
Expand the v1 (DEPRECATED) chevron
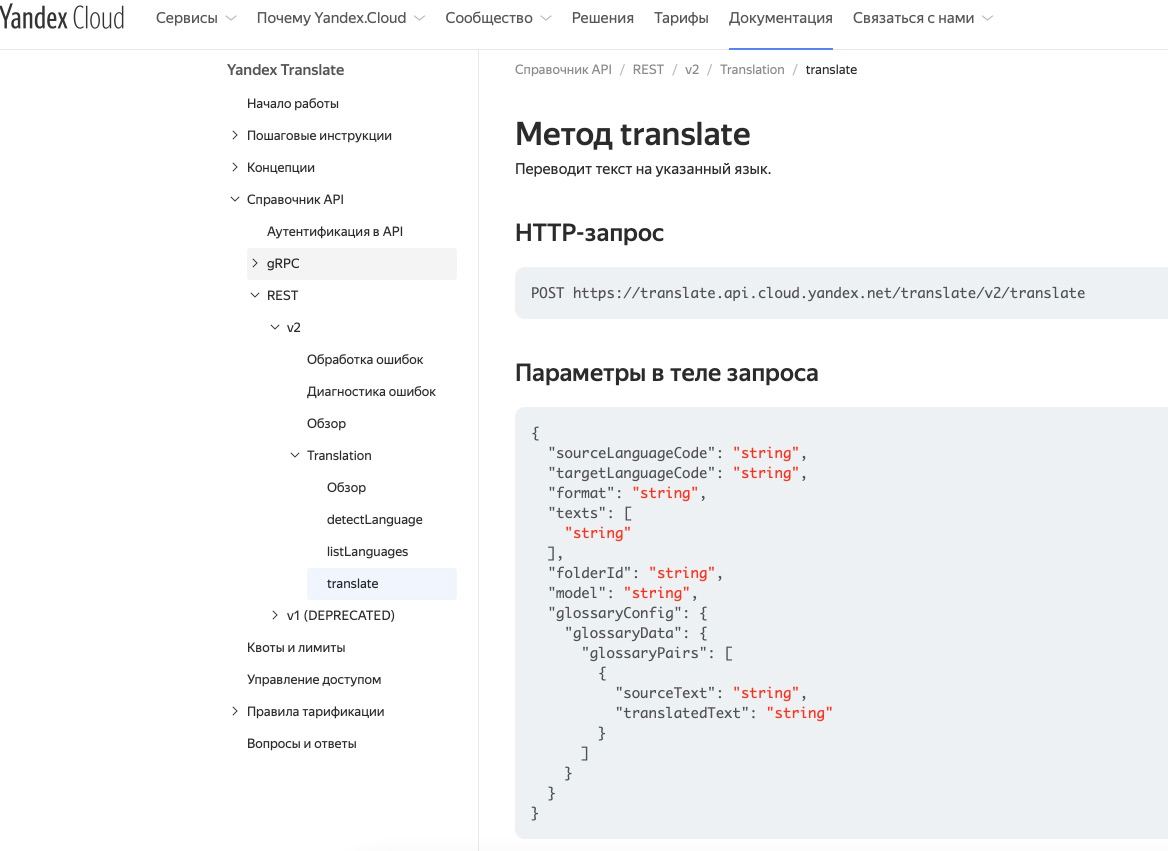click(x=275, y=616)
